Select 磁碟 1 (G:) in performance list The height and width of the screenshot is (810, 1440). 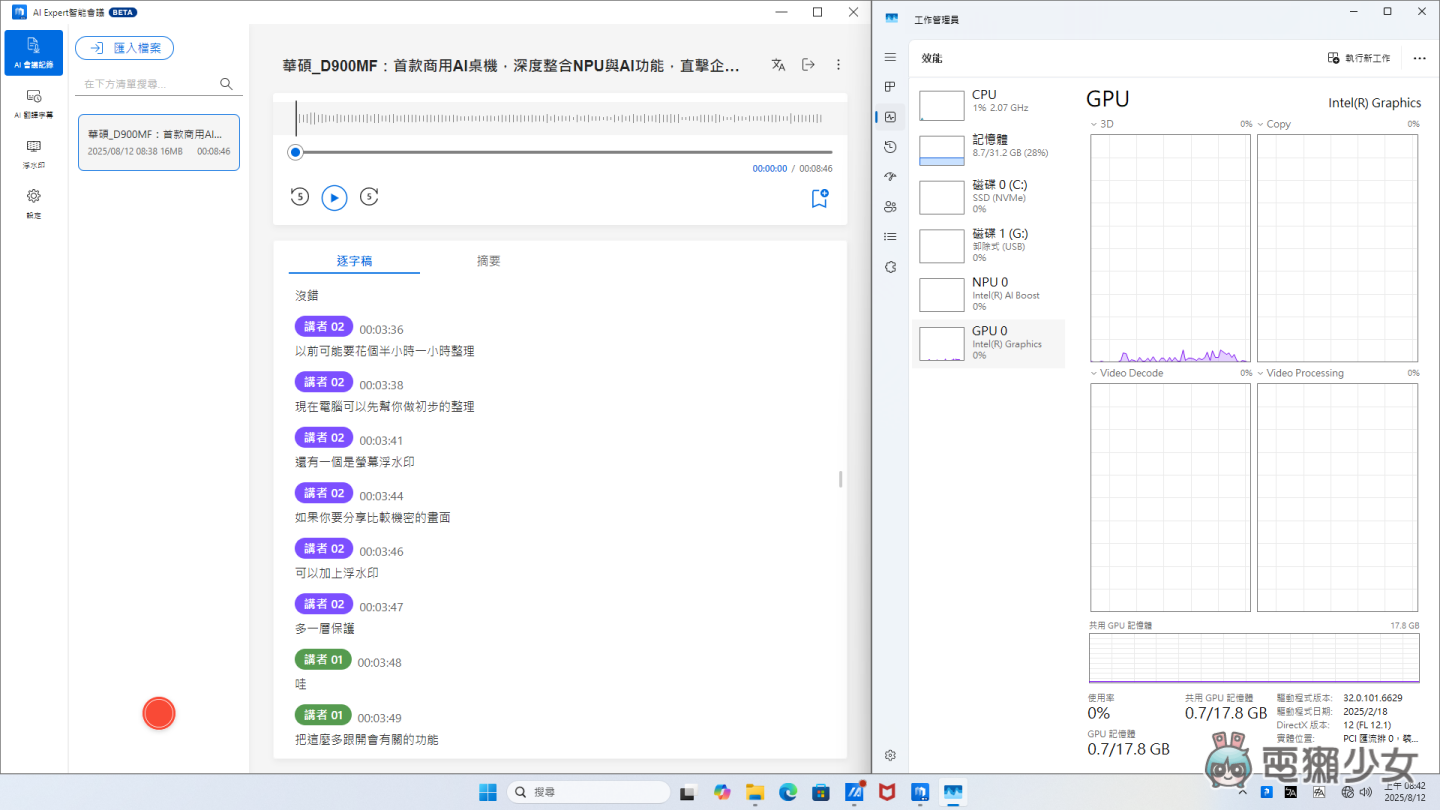tap(988, 245)
